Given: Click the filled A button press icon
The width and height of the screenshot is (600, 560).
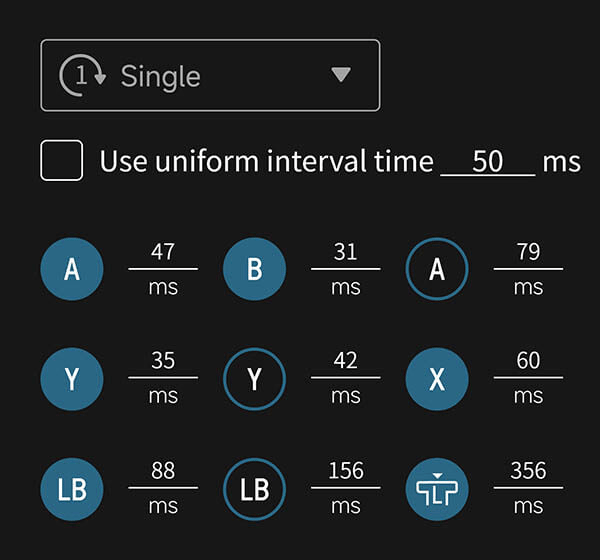Looking at the screenshot, I should [x=72, y=269].
